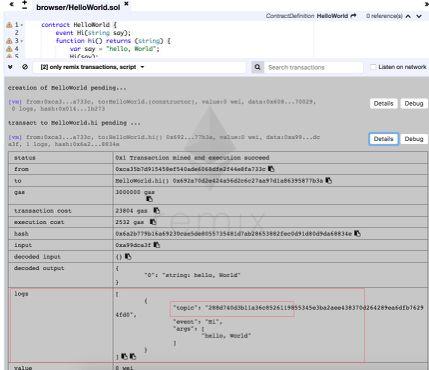
Task: Go to the previous reference with the up chevron
Action: [x=408, y=16]
